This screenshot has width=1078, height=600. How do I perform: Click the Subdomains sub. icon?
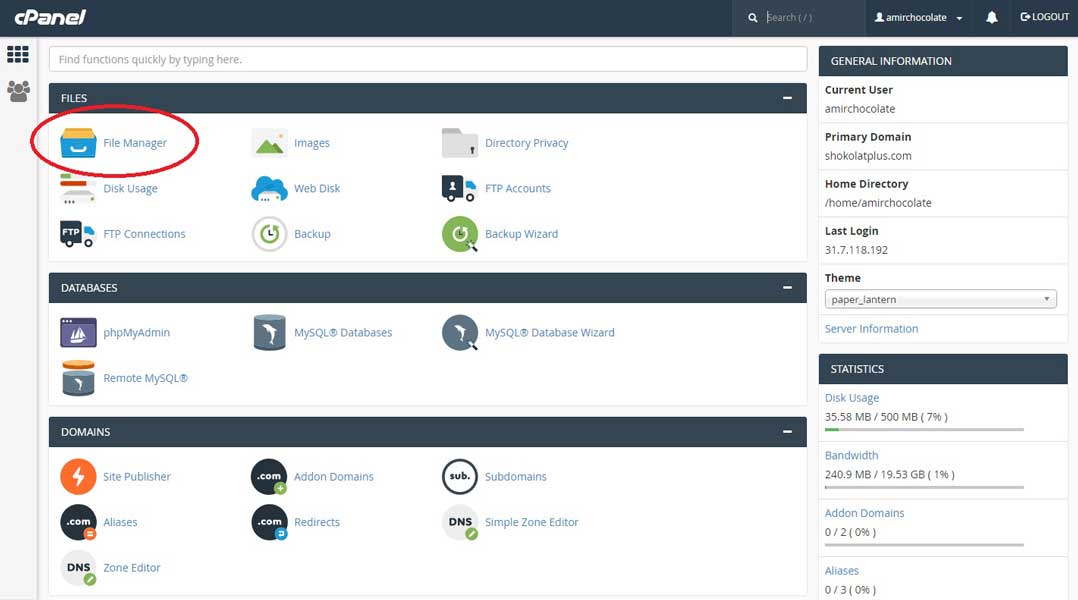pos(460,477)
